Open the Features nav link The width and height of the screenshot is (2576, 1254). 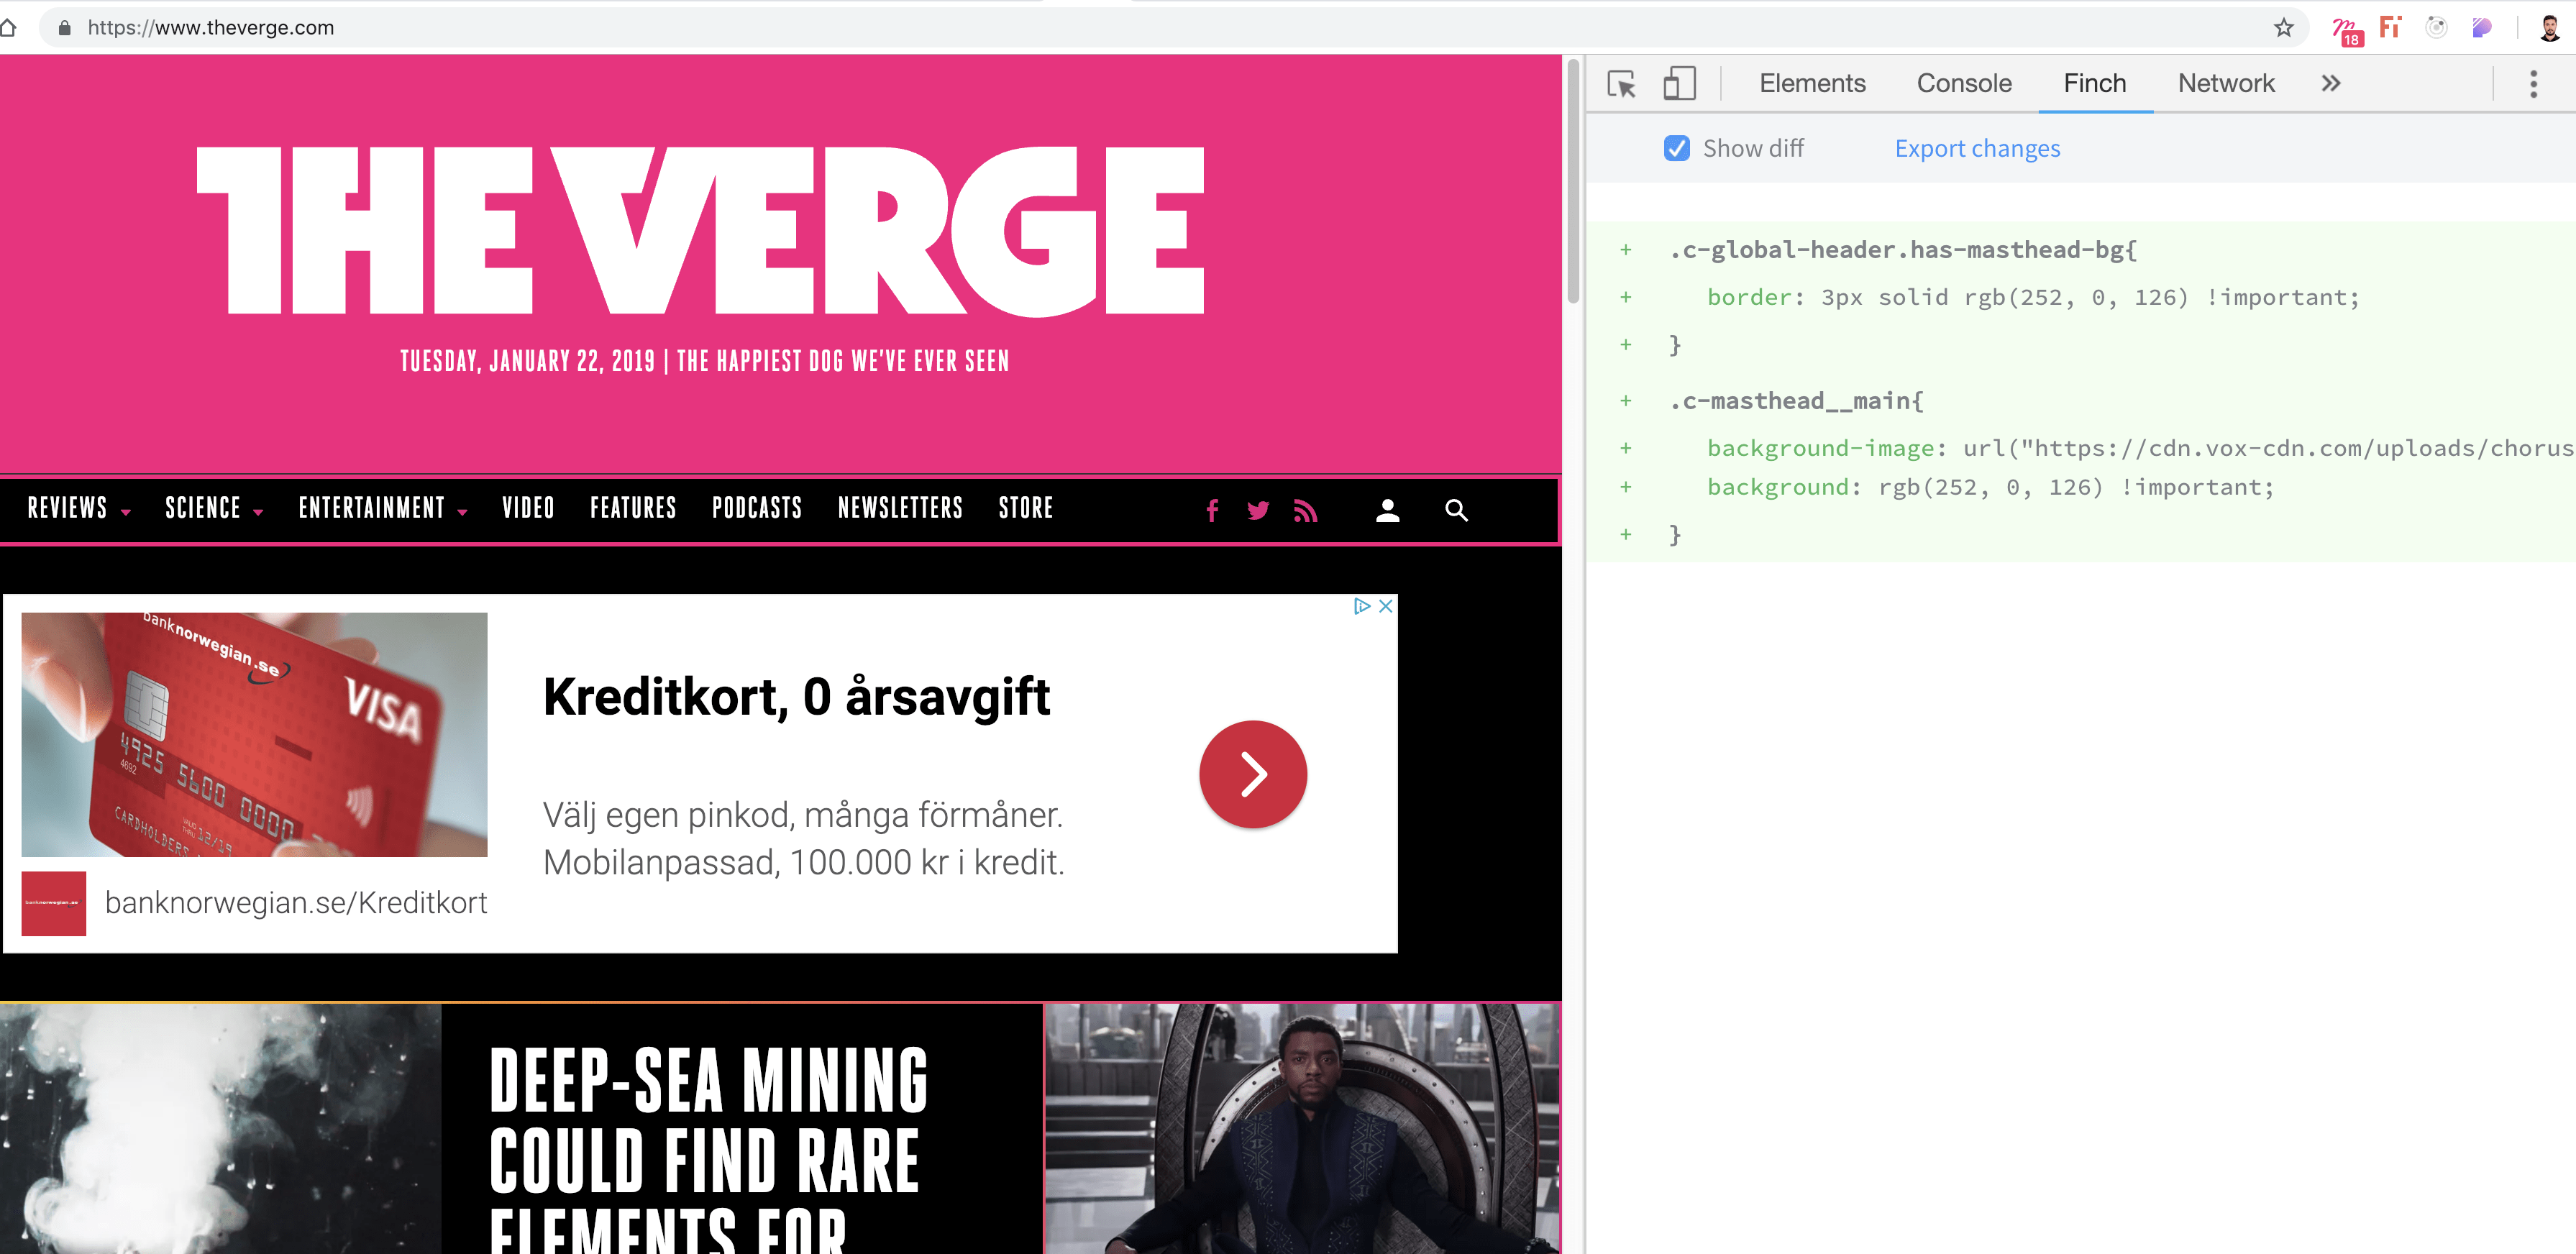[x=633, y=508]
